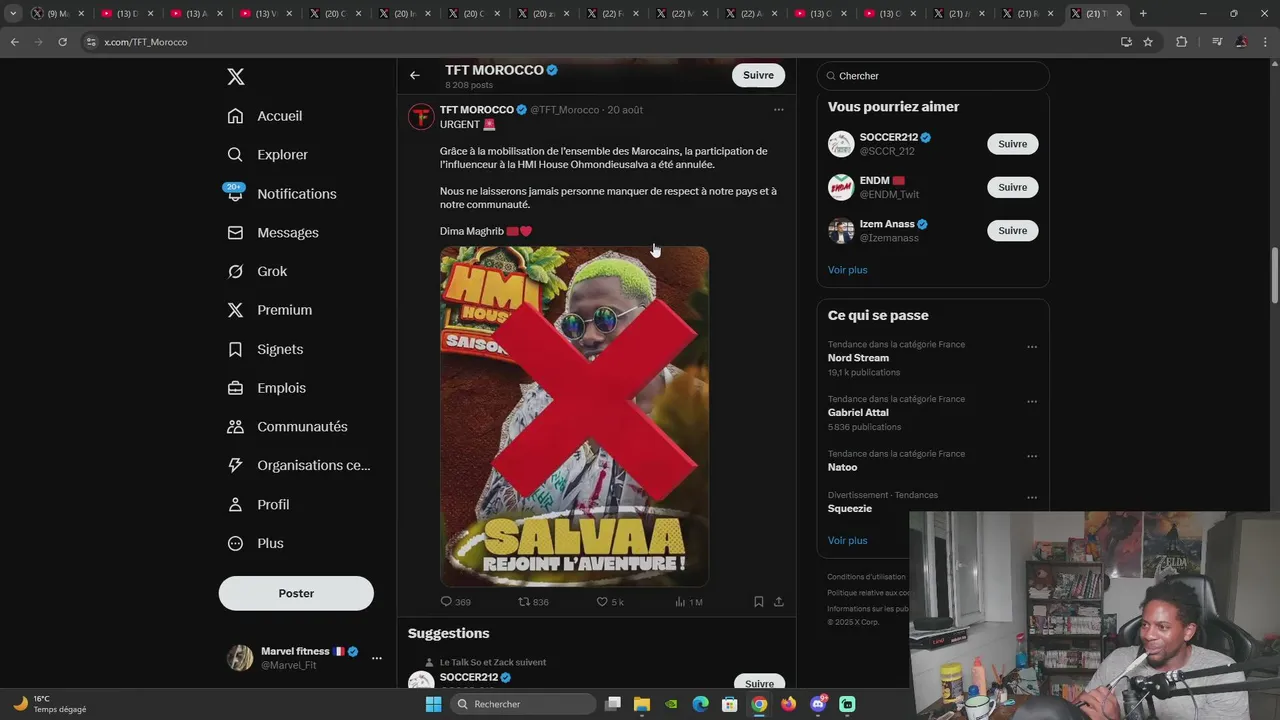The image size is (1280, 720).
Task: Open Communautés page
Action: (288, 427)
